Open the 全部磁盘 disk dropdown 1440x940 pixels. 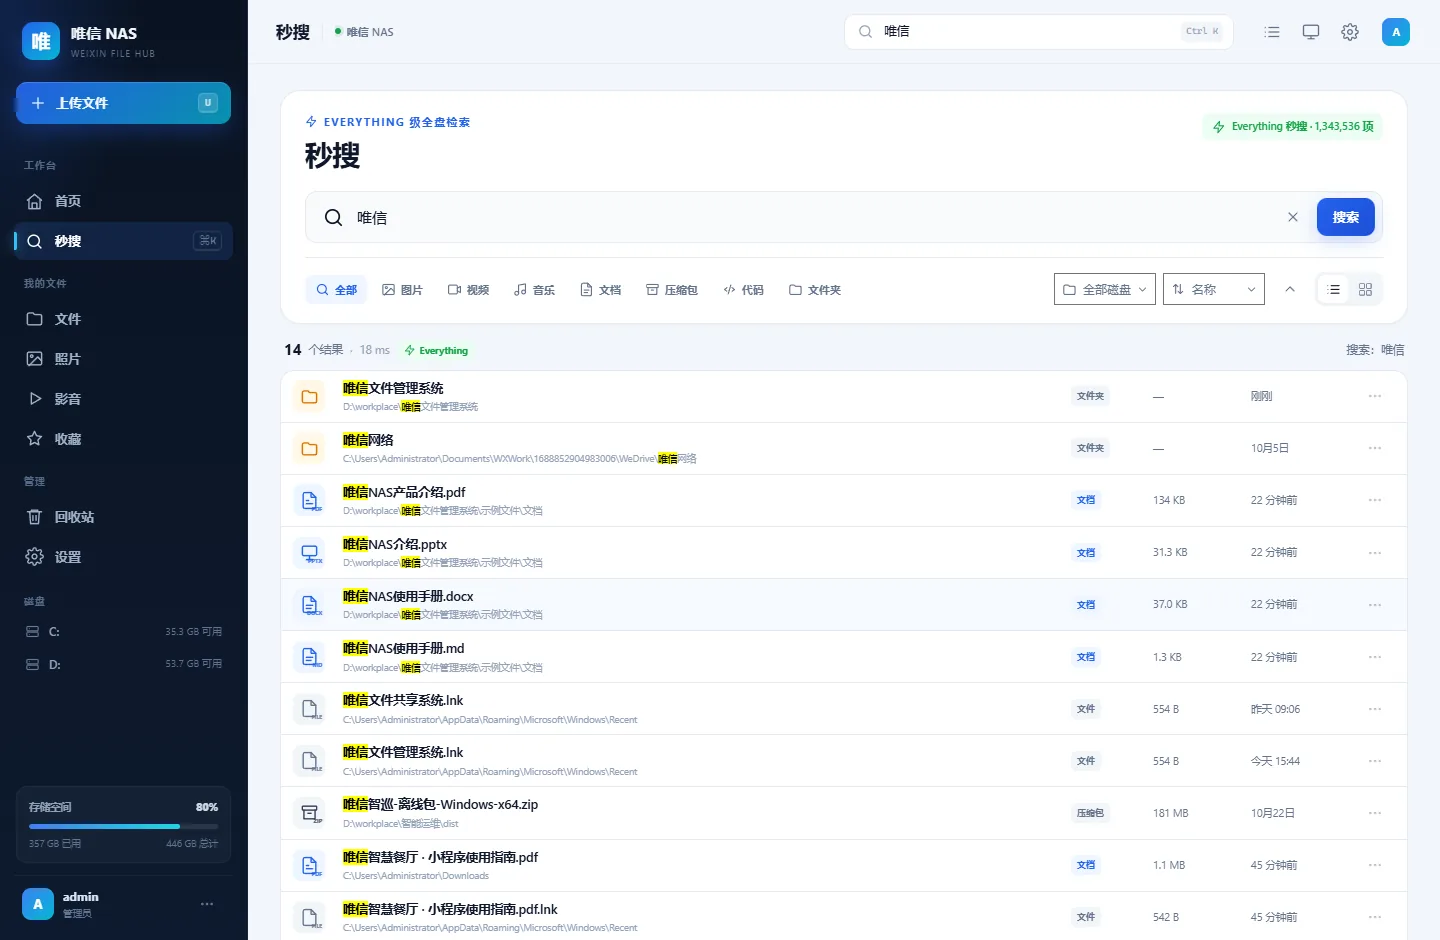point(1105,289)
